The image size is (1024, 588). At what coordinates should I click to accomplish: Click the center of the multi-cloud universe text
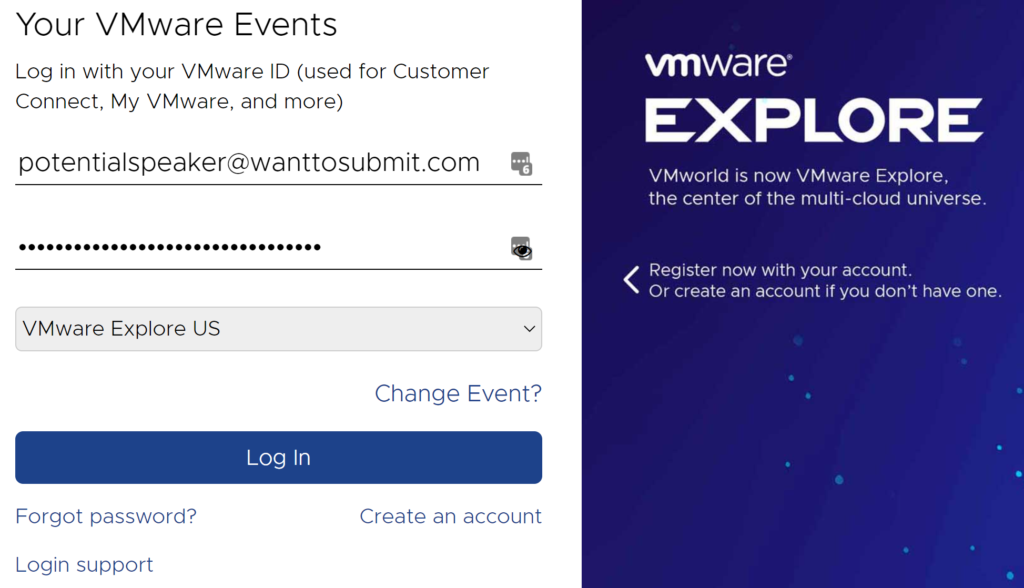(x=817, y=199)
